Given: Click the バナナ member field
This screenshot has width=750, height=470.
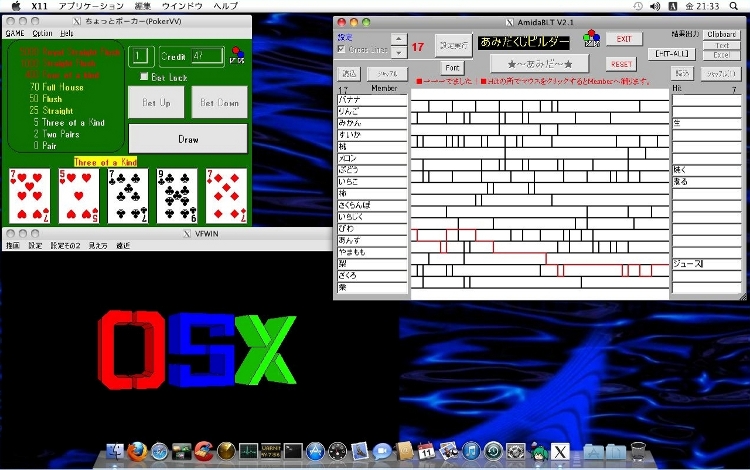Looking at the screenshot, I should (372, 100).
